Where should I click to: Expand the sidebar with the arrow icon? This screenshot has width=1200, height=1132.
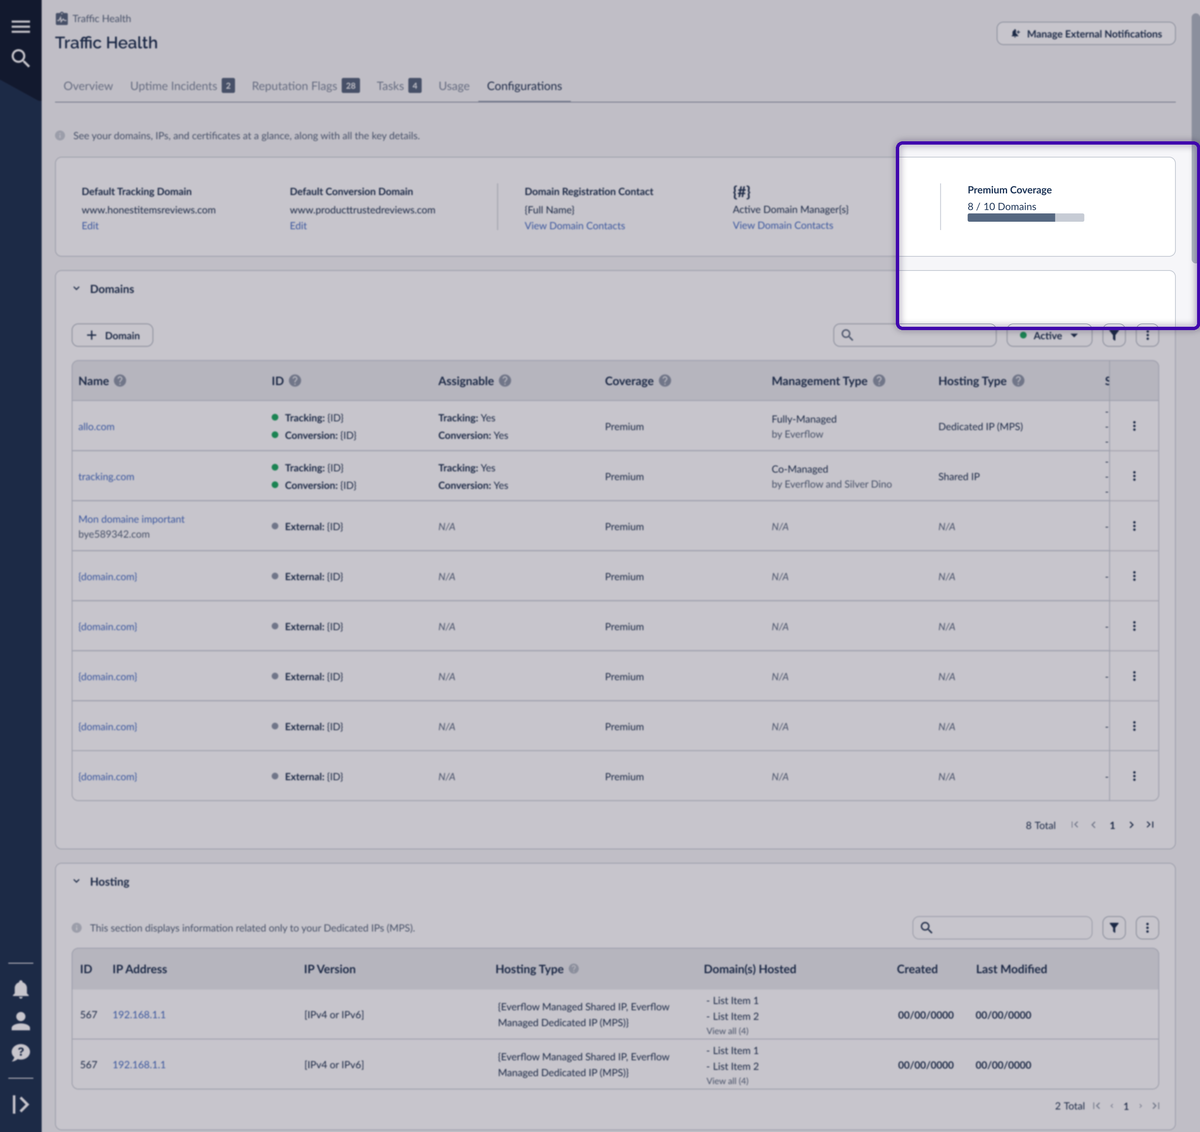(x=20, y=1104)
